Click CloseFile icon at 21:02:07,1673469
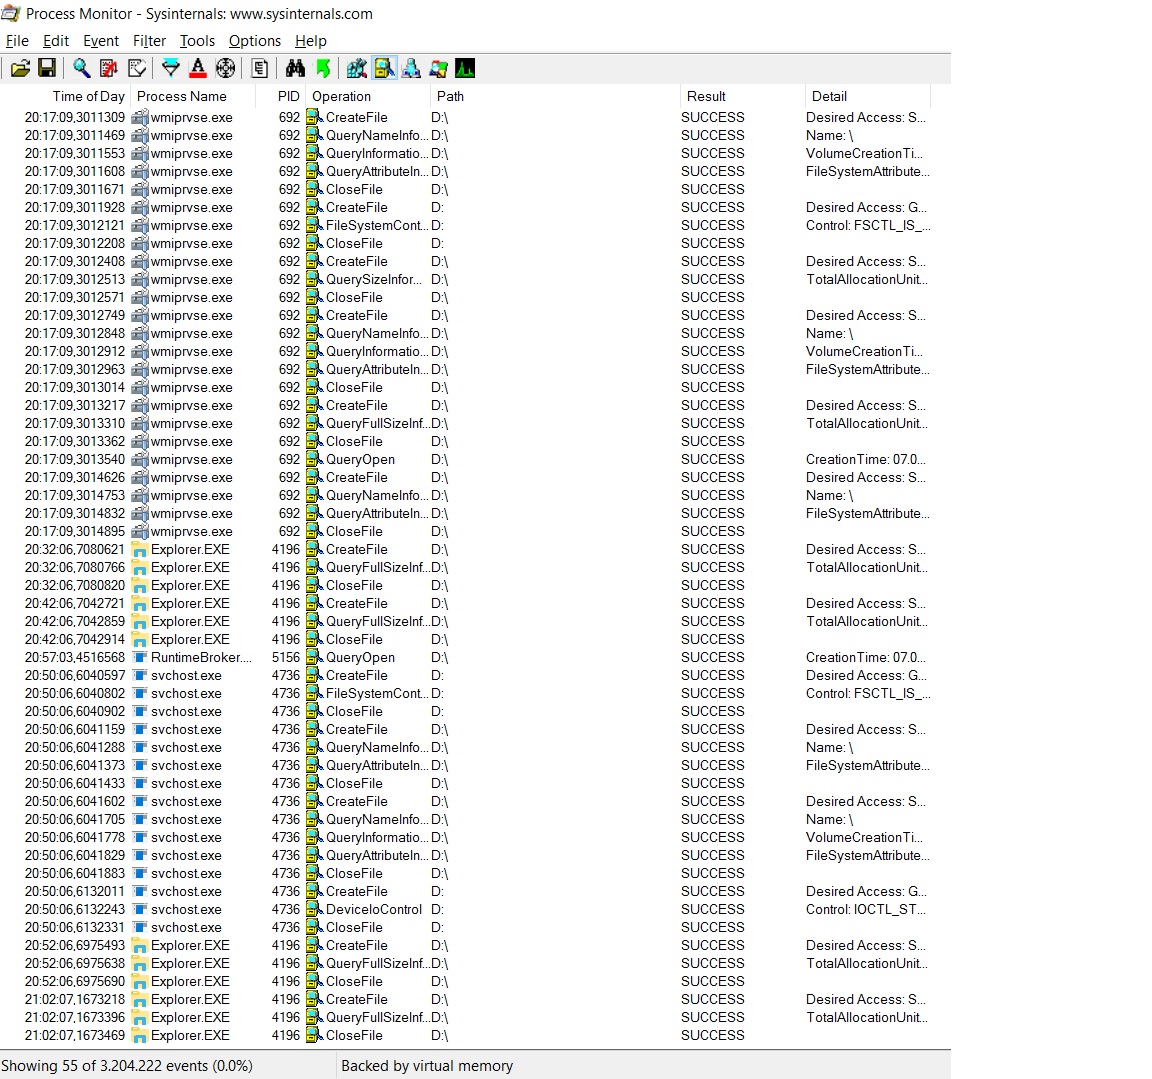 (x=314, y=1036)
